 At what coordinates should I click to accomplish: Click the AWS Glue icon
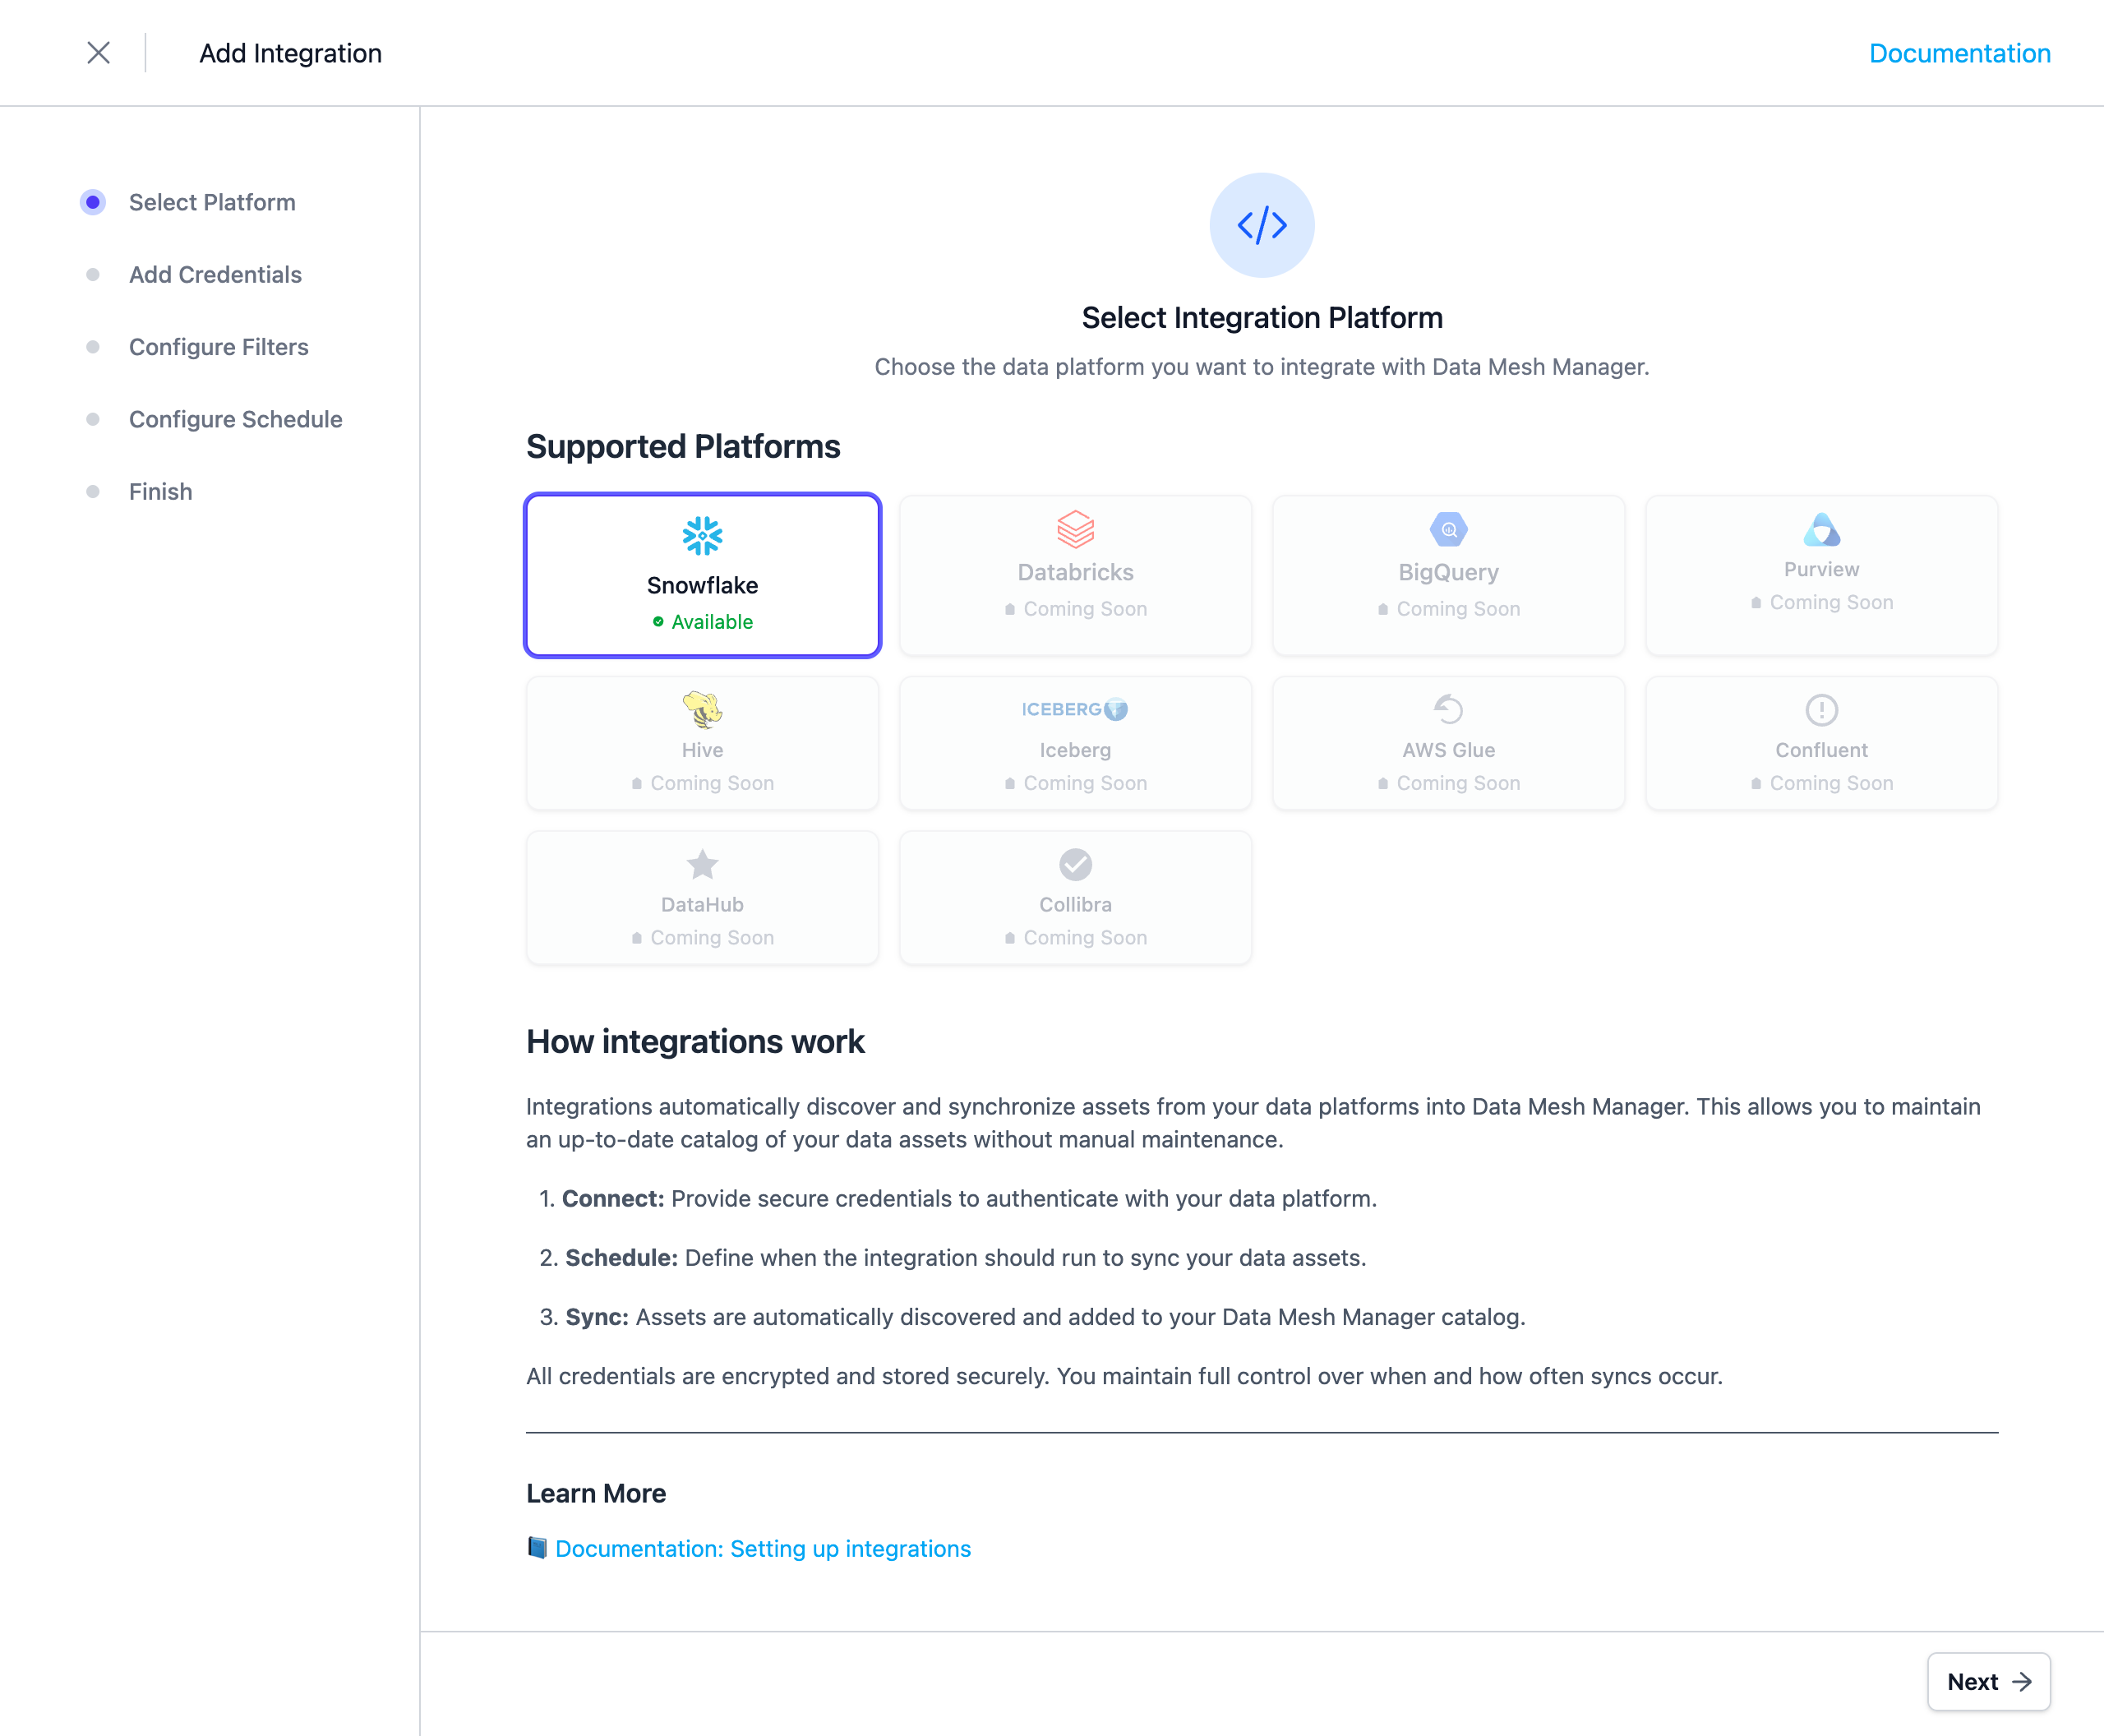point(1448,709)
